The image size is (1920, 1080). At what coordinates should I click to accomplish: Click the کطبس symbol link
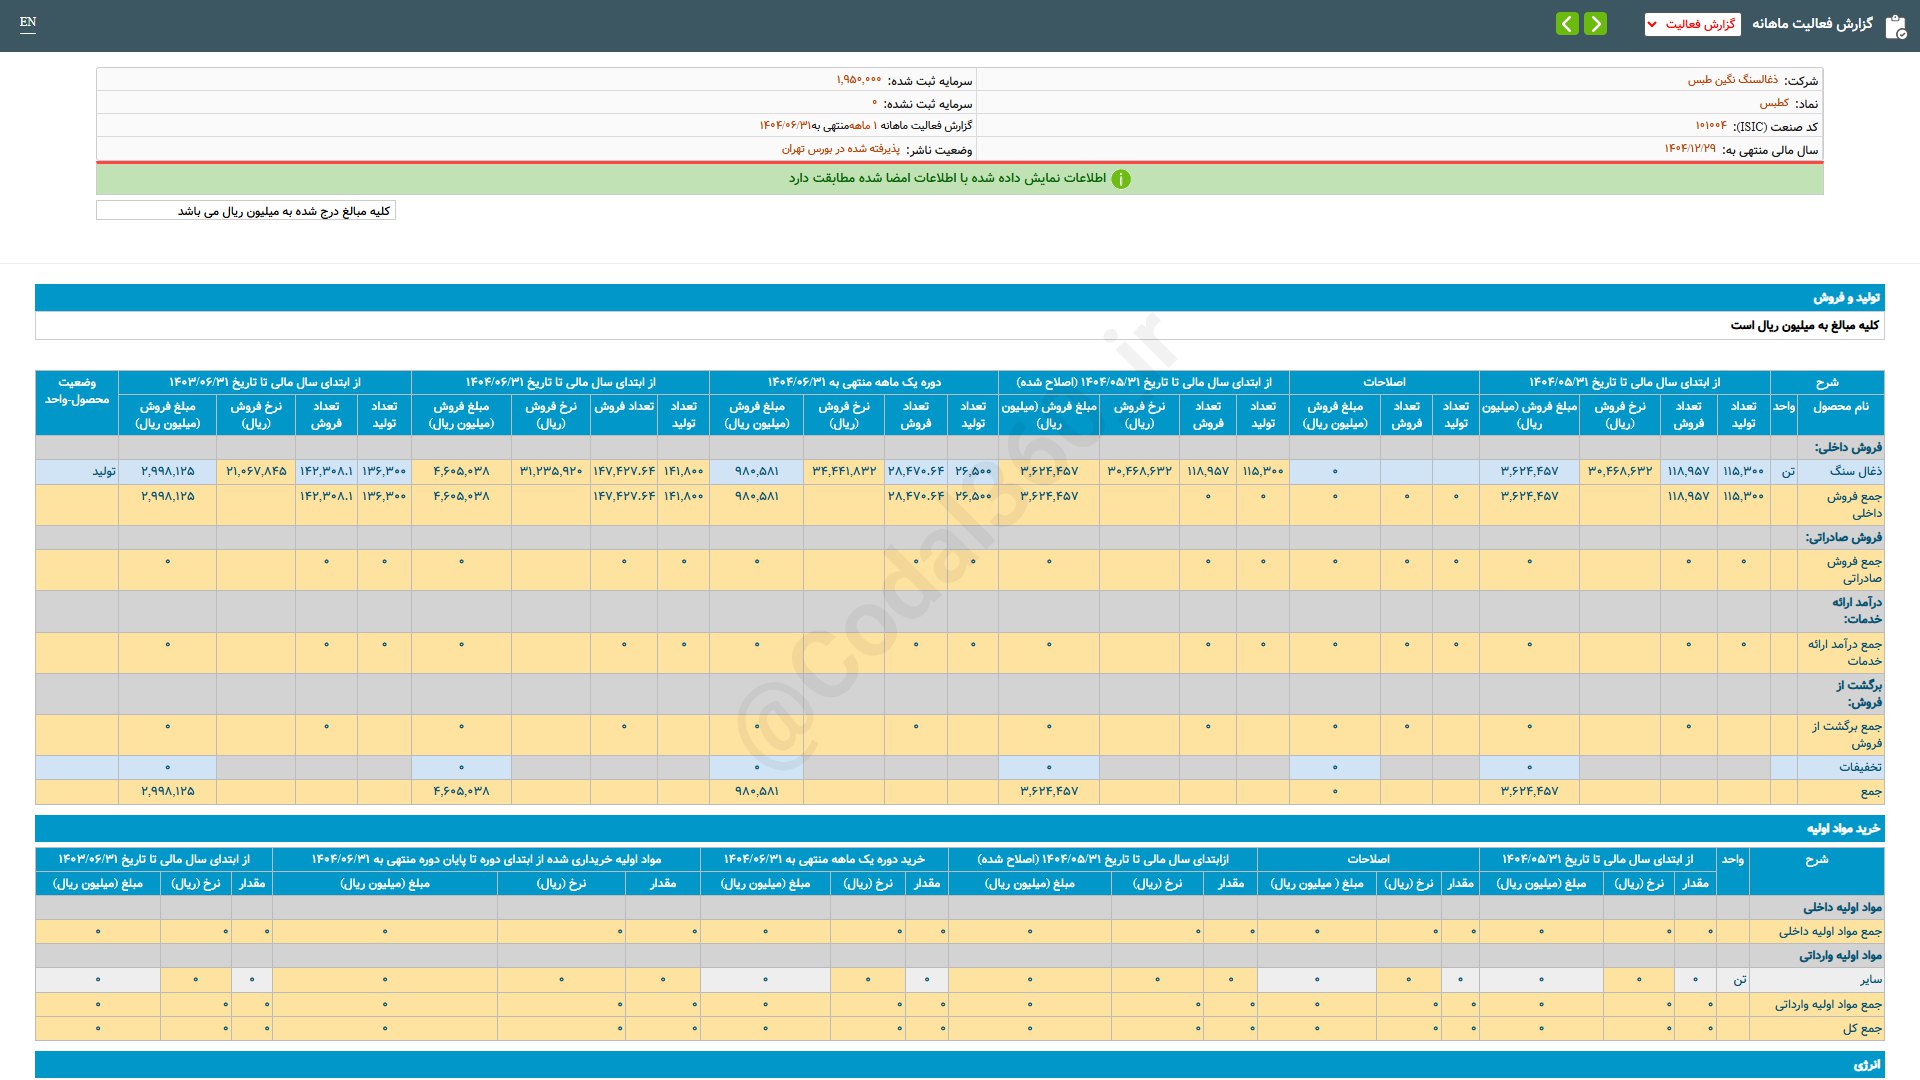click(1774, 103)
